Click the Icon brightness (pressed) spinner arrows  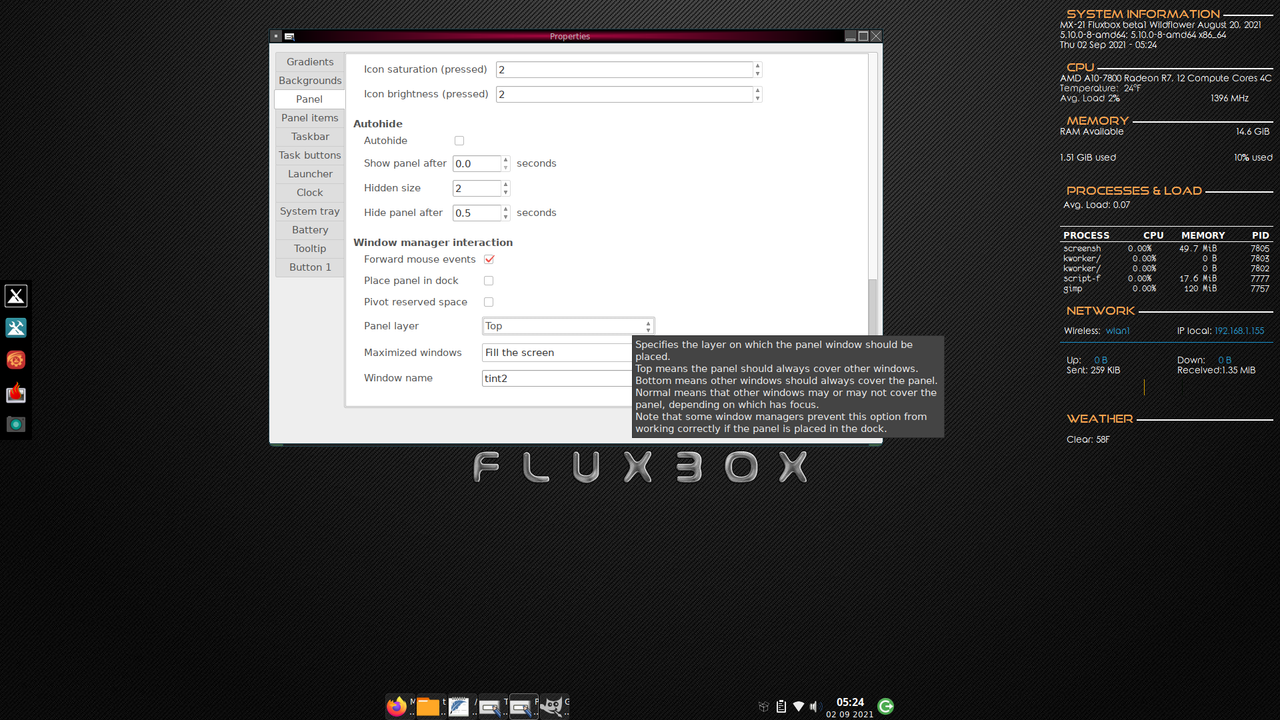point(758,94)
